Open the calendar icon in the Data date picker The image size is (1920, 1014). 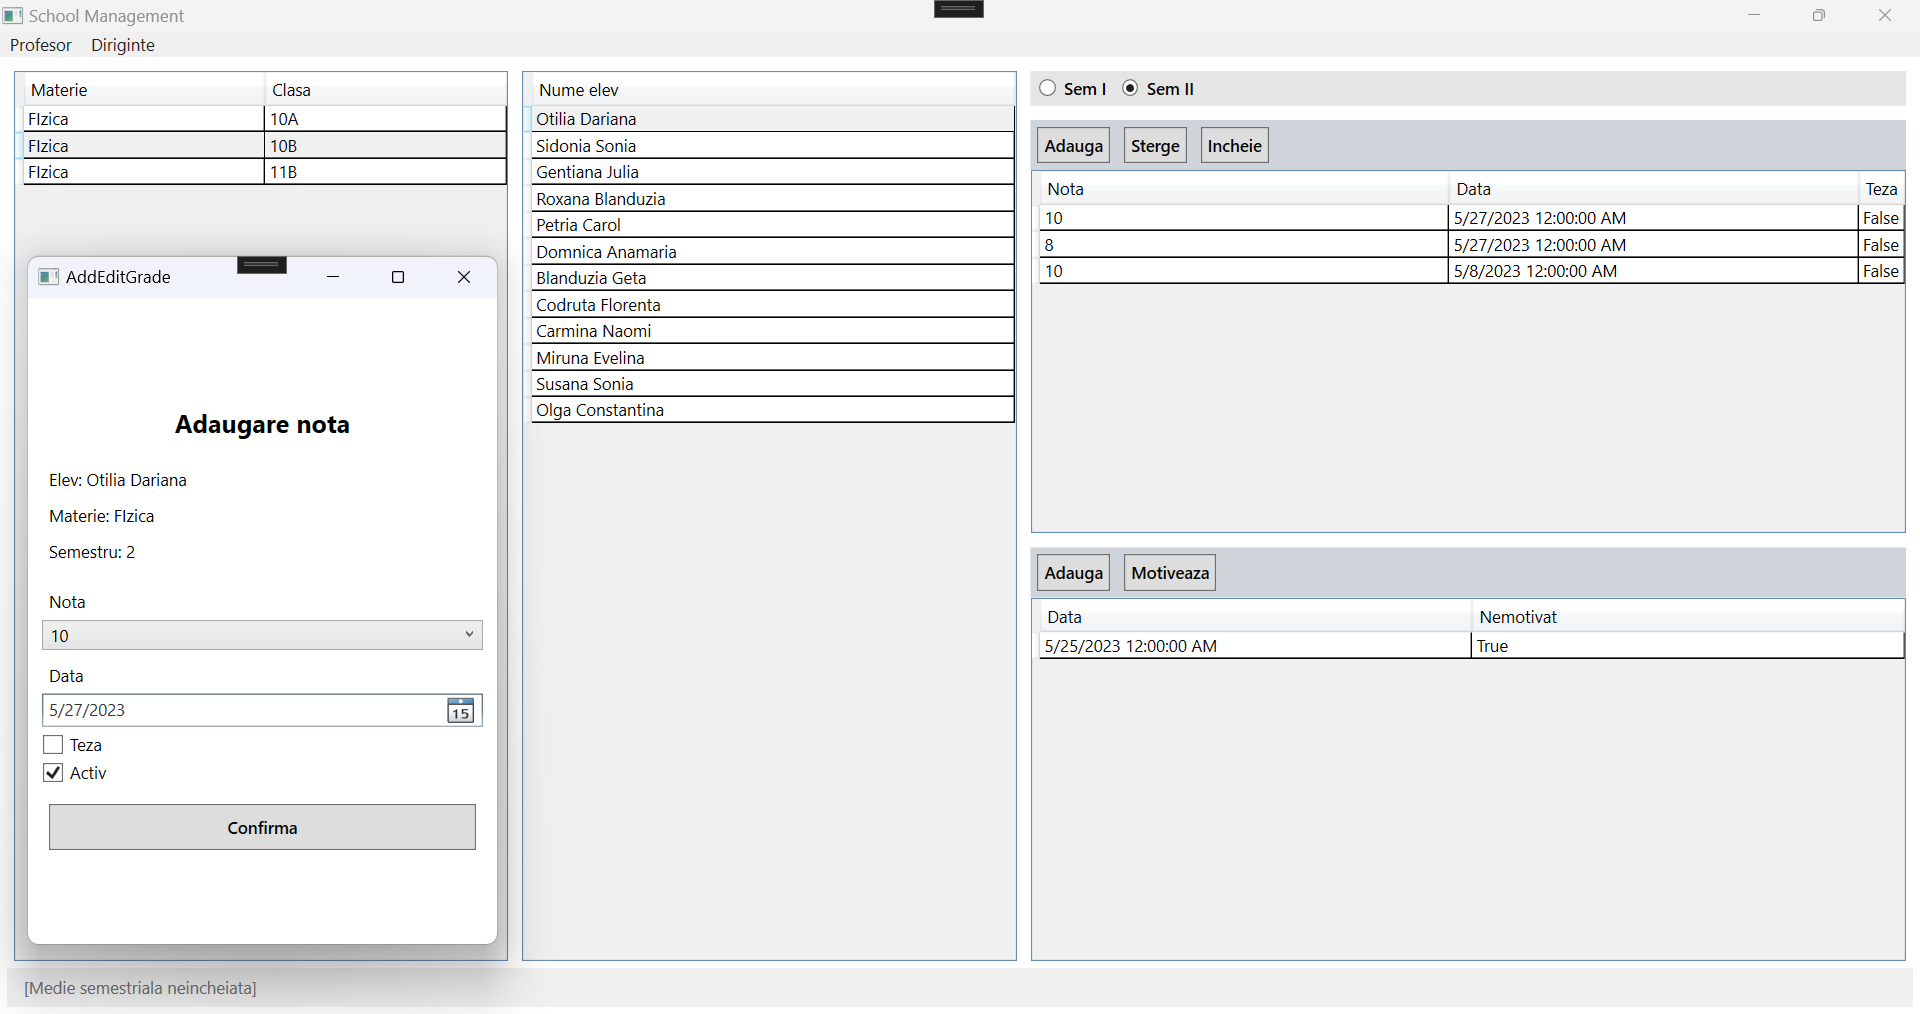(460, 710)
